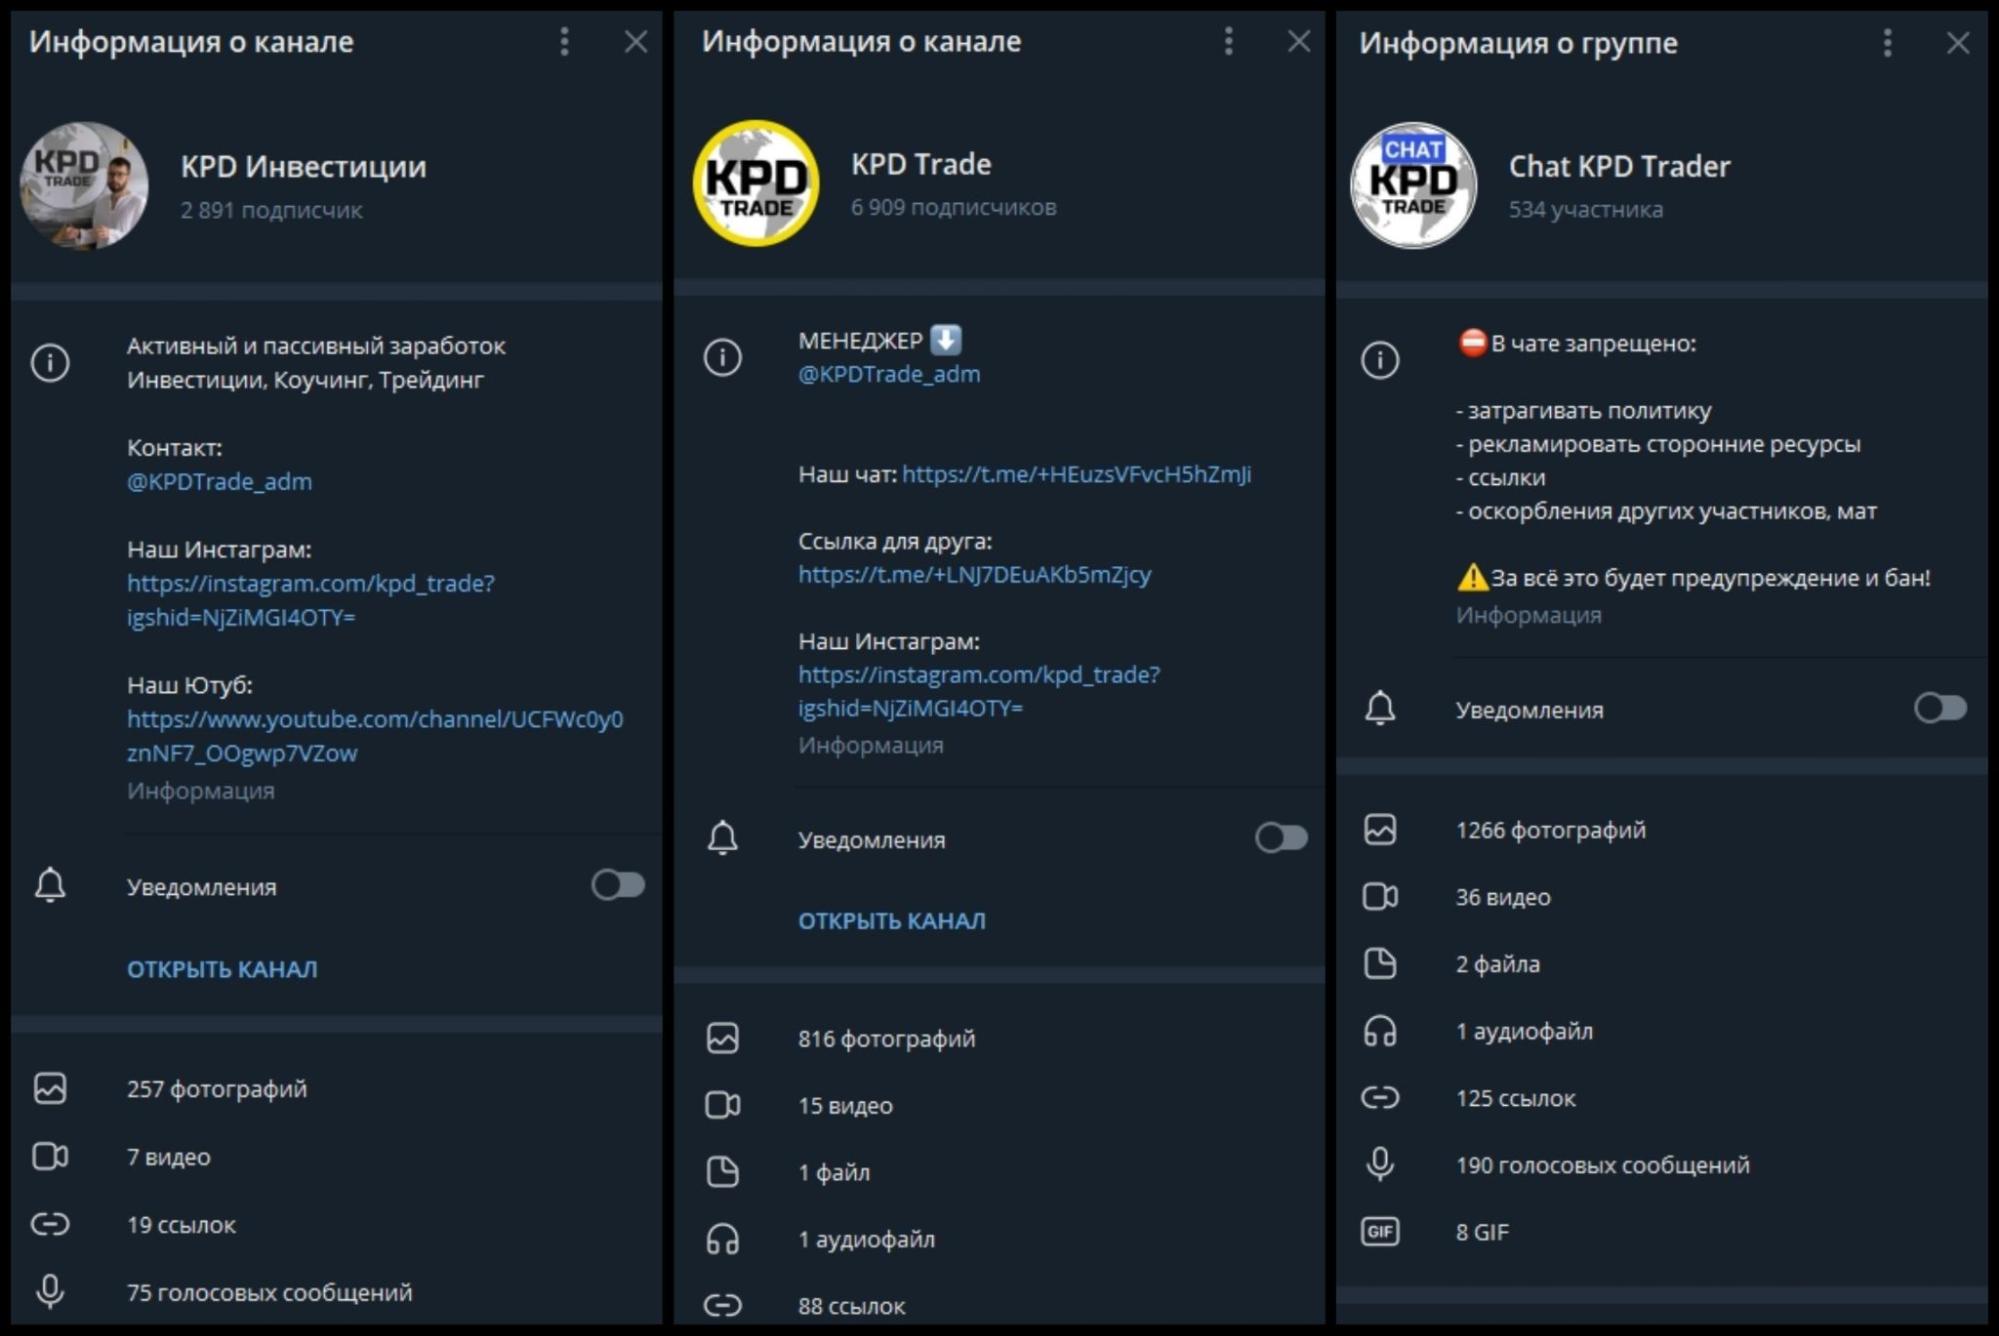Click file icon beside 1 файл
1999x1336 pixels.
pyautogui.click(x=722, y=1172)
